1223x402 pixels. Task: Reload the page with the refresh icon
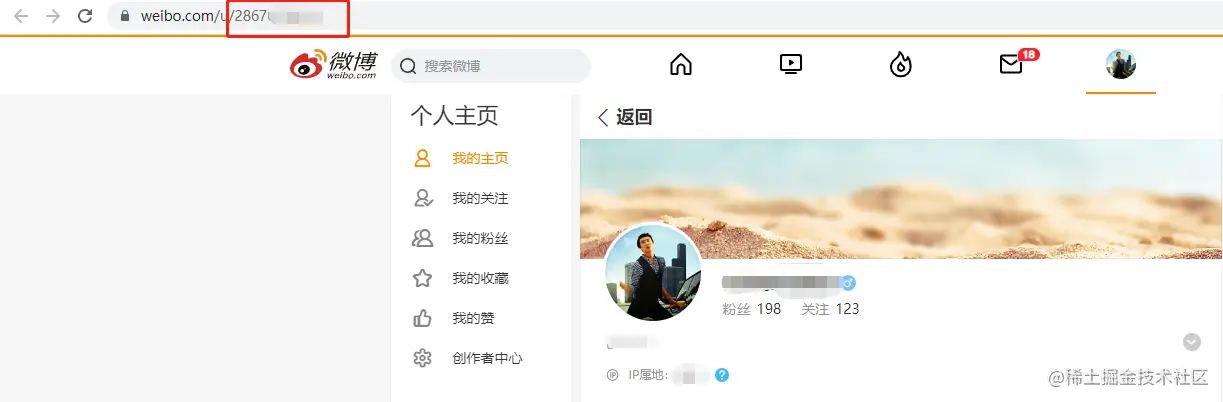click(x=85, y=16)
